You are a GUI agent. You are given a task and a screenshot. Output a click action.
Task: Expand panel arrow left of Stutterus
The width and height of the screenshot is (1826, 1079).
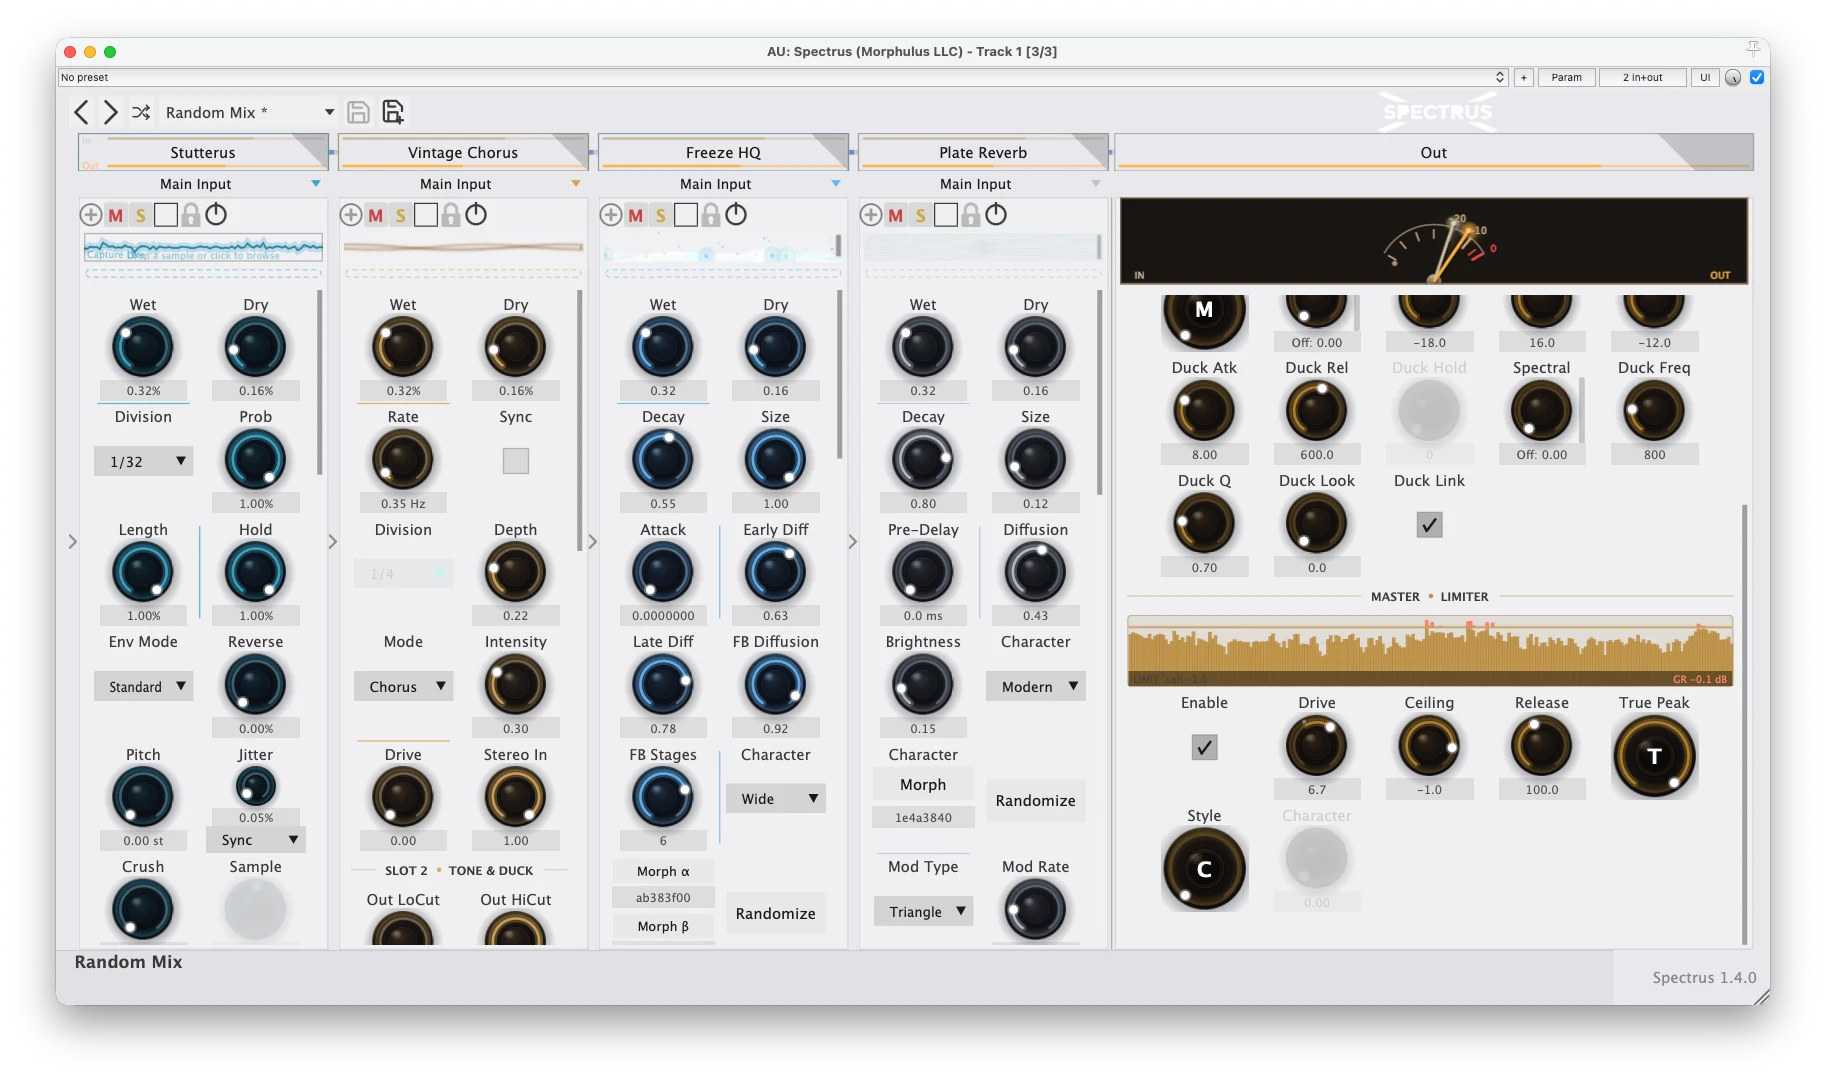click(x=72, y=541)
